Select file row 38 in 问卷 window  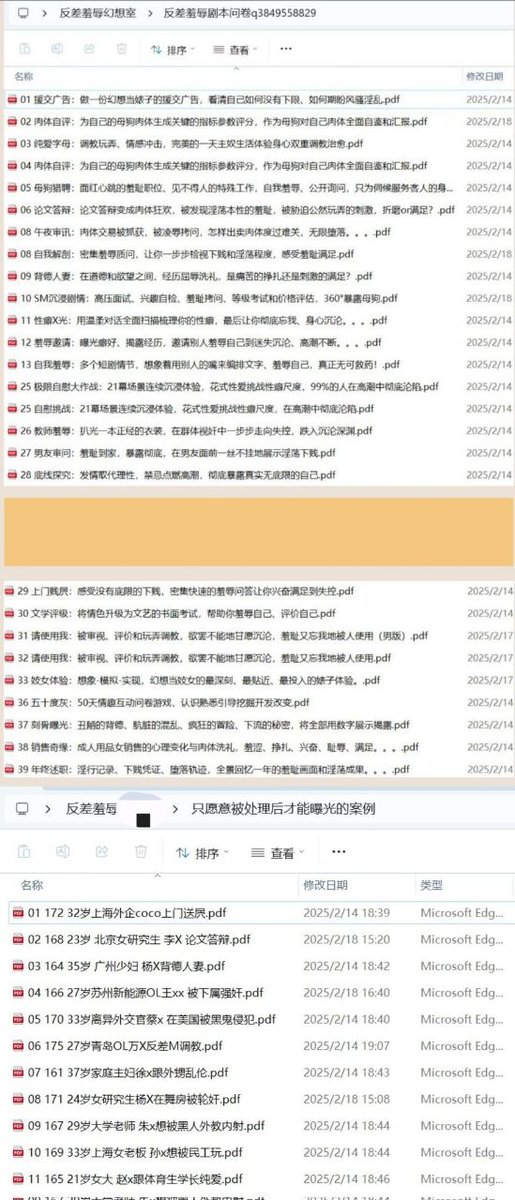coord(258,746)
